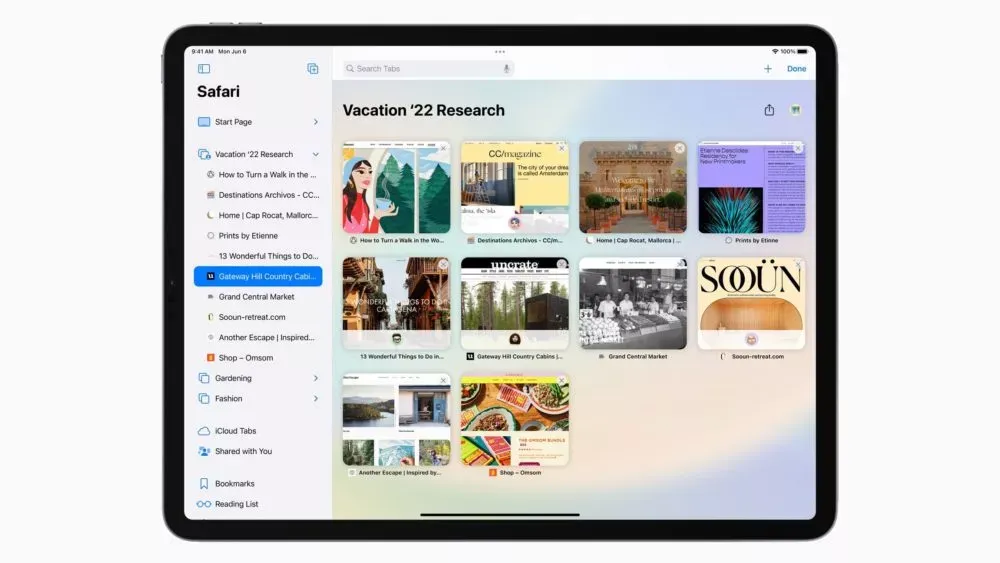
Task: Tap the microphone in search field
Action: coord(507,69)
